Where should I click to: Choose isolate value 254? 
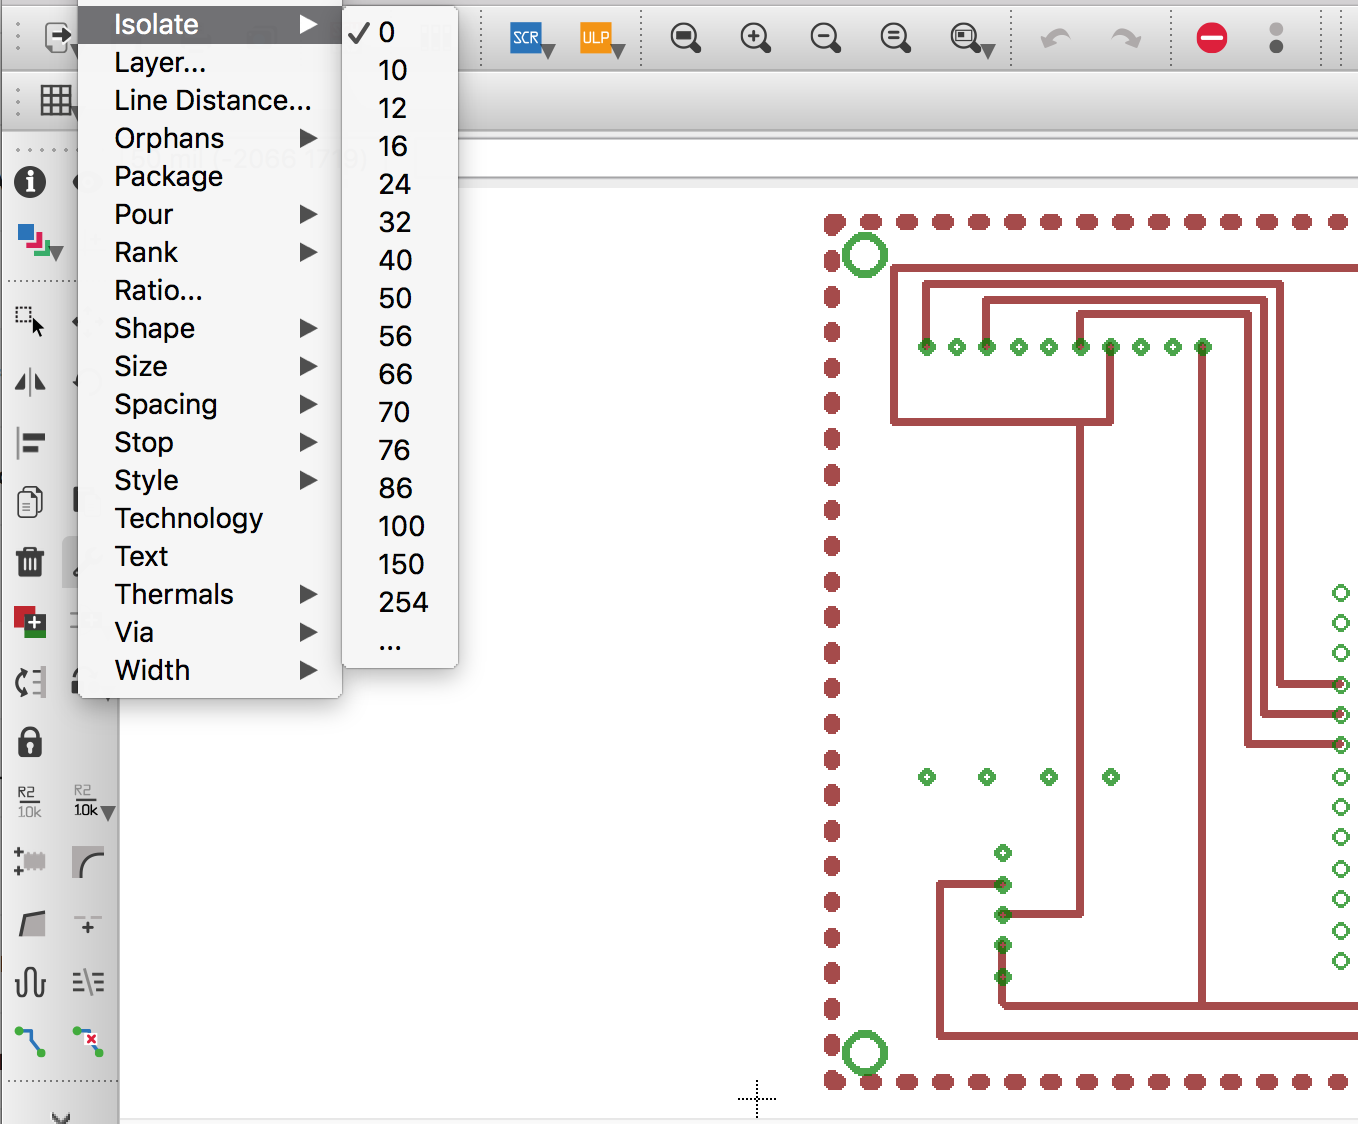[403, 602]
